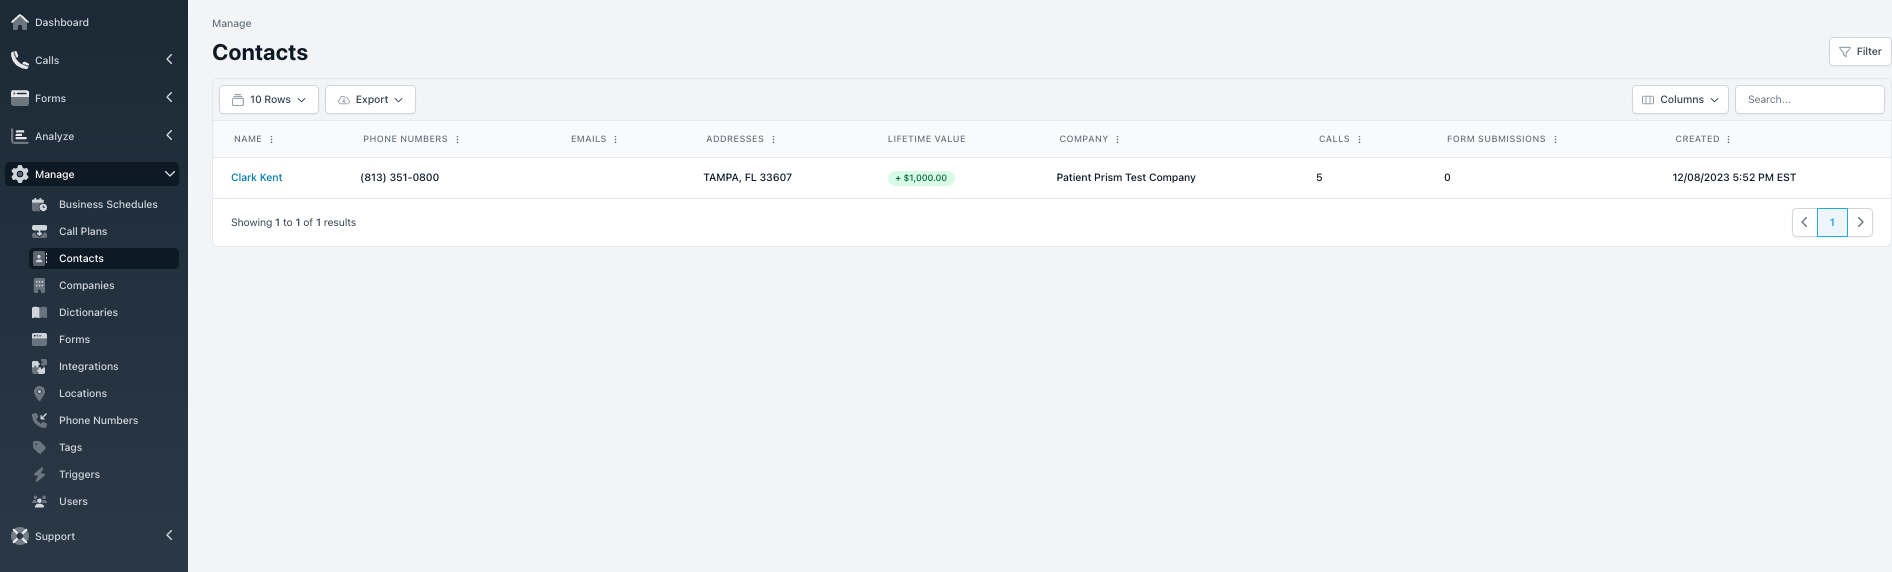Open Companies menu item
The height and width of the screenshot is (572, 1892).
tap(104, 285)
